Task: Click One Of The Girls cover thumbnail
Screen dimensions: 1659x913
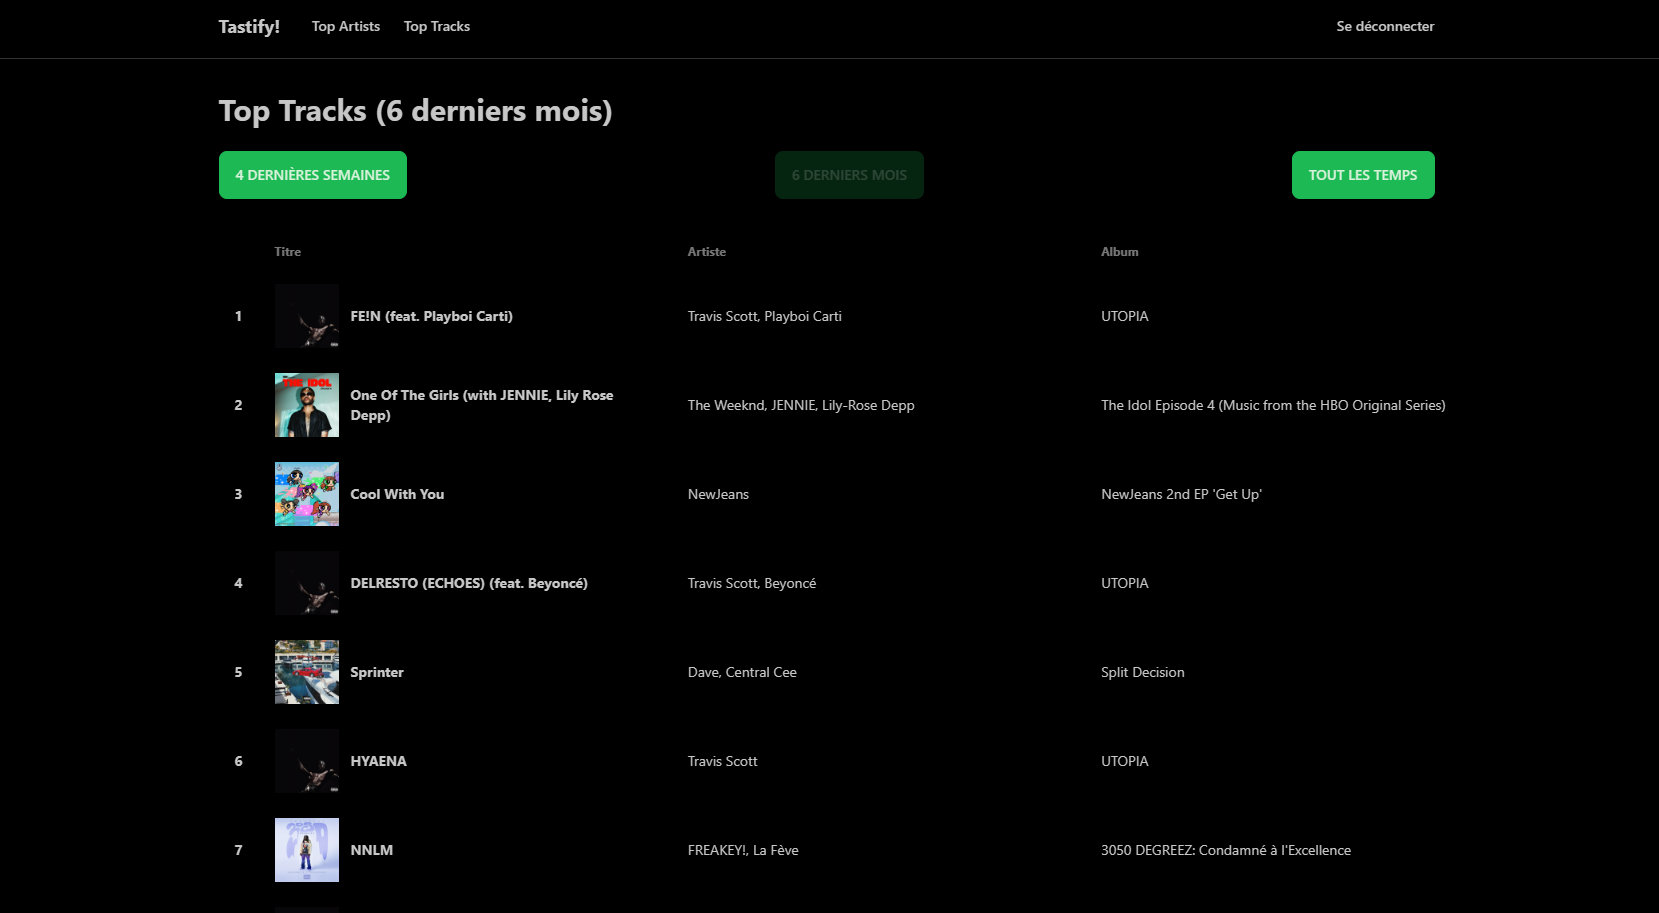Action: pyautogui.click(x=307, y=405)
